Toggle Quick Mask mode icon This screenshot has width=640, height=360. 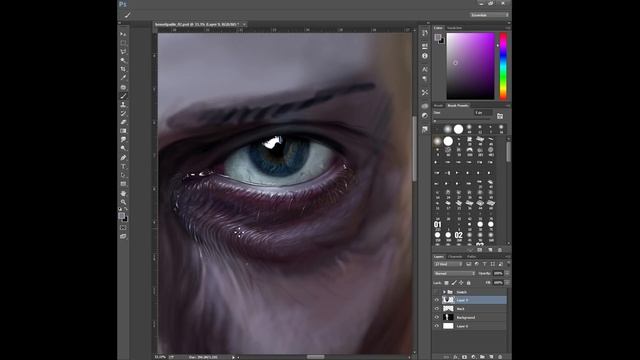click(x=123, y=228)
